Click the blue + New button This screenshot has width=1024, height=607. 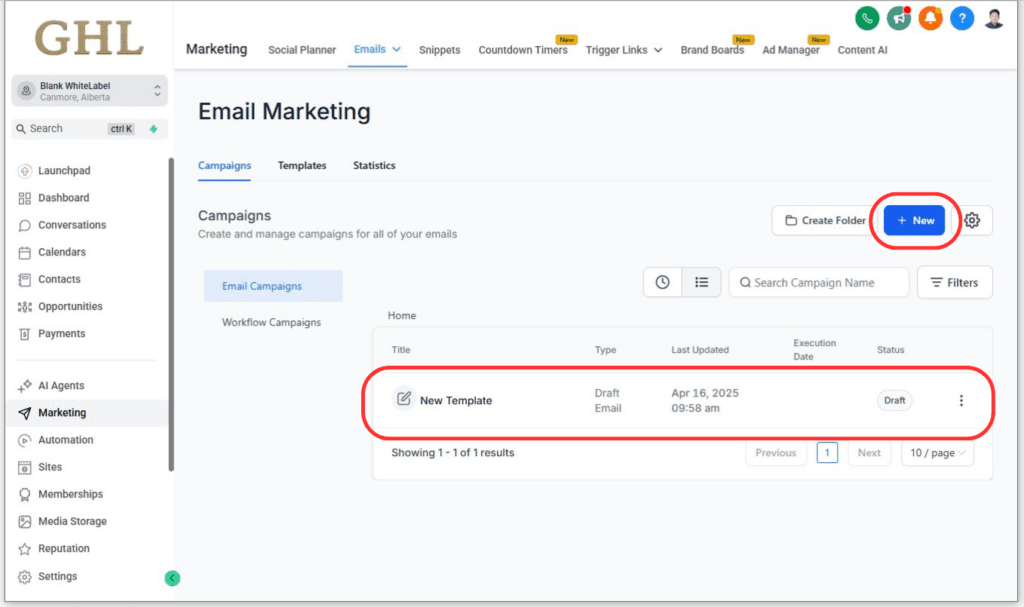point(914,220)
